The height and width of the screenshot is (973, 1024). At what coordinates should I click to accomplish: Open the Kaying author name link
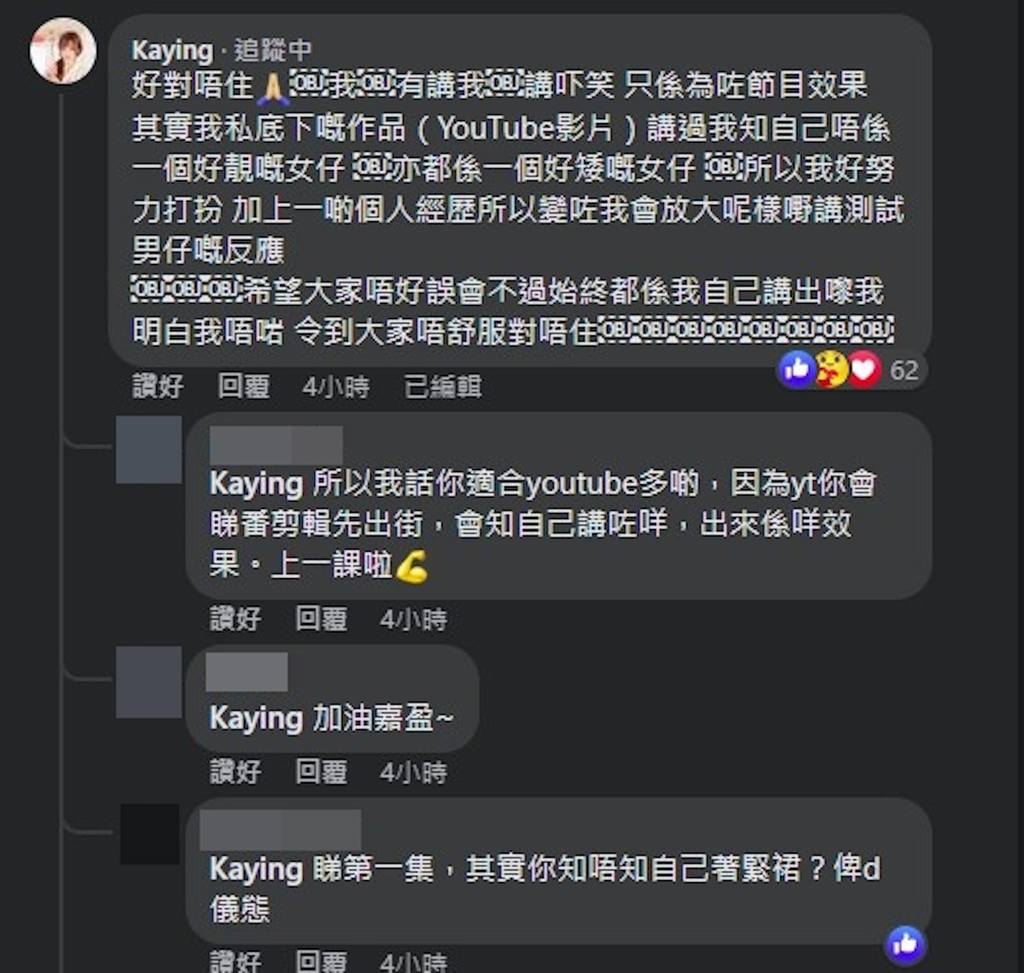pyautogui.click(x=172, y=50)
